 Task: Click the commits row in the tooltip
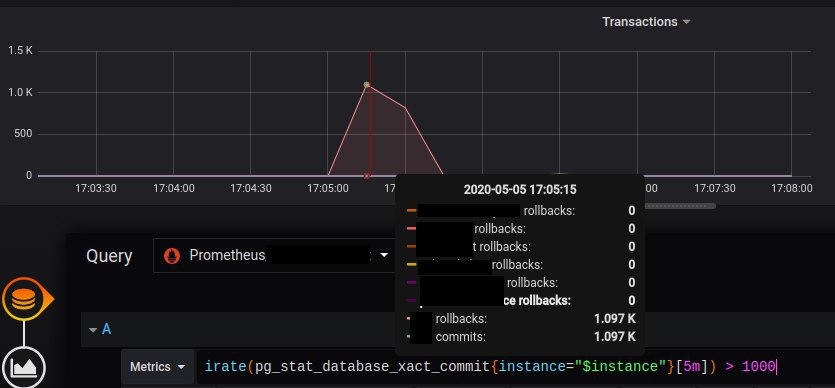(x=521, y=336)
